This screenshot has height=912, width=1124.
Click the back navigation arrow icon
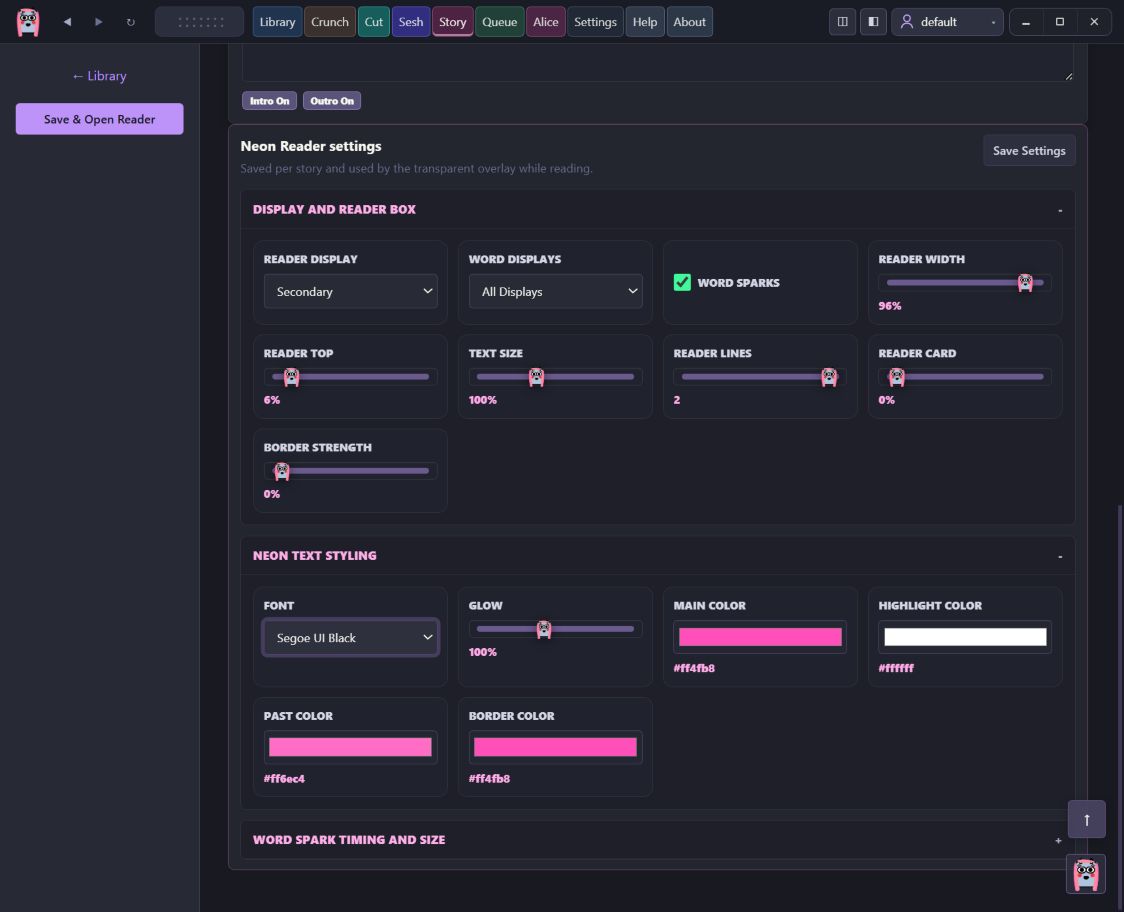[67, 22]
